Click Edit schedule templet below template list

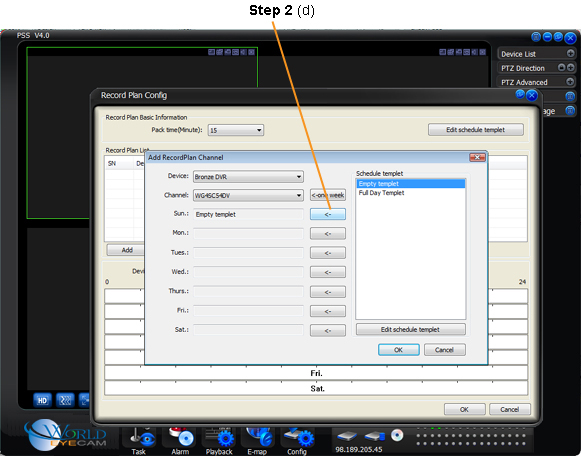click(x=411, y=329)
